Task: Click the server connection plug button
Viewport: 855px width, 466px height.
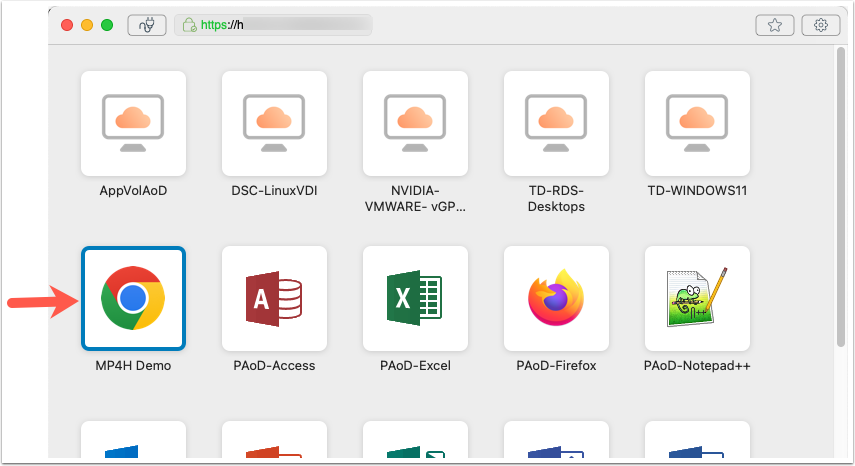Action: click(147, 25)
